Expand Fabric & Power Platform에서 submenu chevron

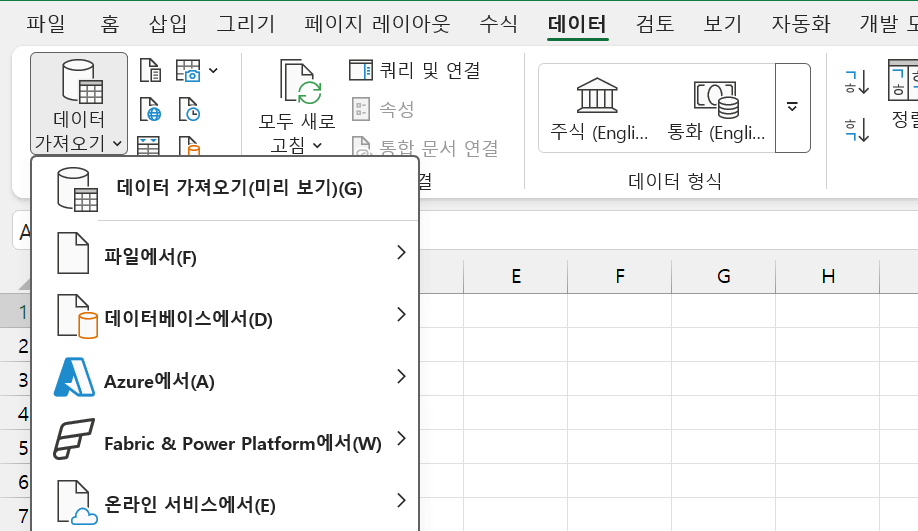coord(401,438)
